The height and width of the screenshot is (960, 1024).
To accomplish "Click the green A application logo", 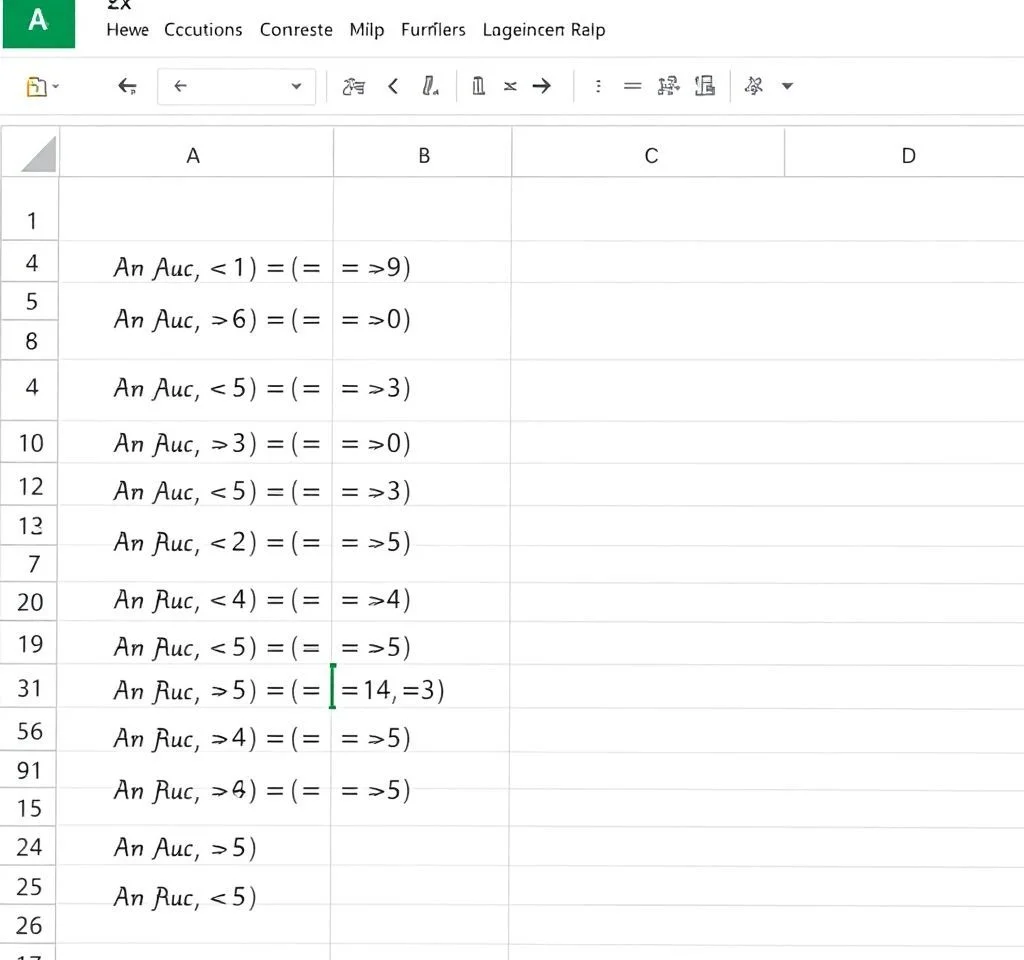I will pos(38,23).
